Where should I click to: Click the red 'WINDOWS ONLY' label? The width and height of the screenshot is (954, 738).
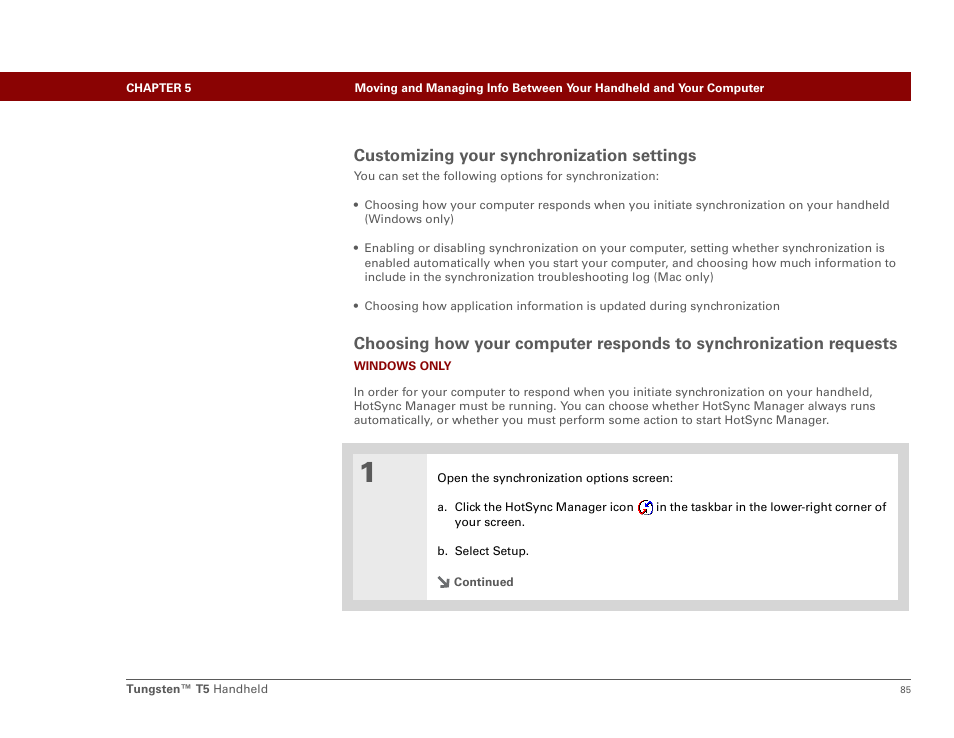click(x=402, y=366)
